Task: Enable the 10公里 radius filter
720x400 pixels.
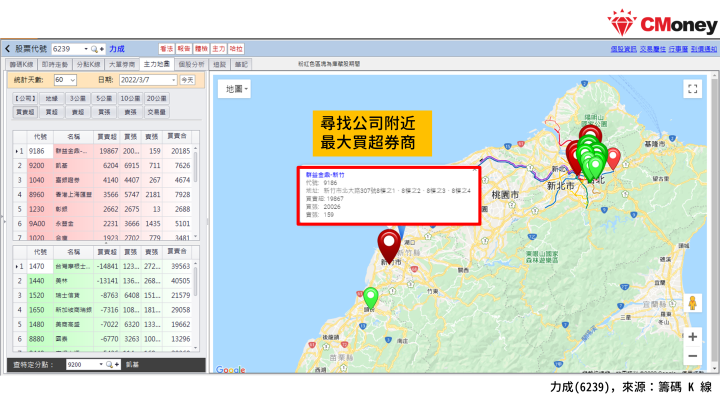Action: coord(130,98)
